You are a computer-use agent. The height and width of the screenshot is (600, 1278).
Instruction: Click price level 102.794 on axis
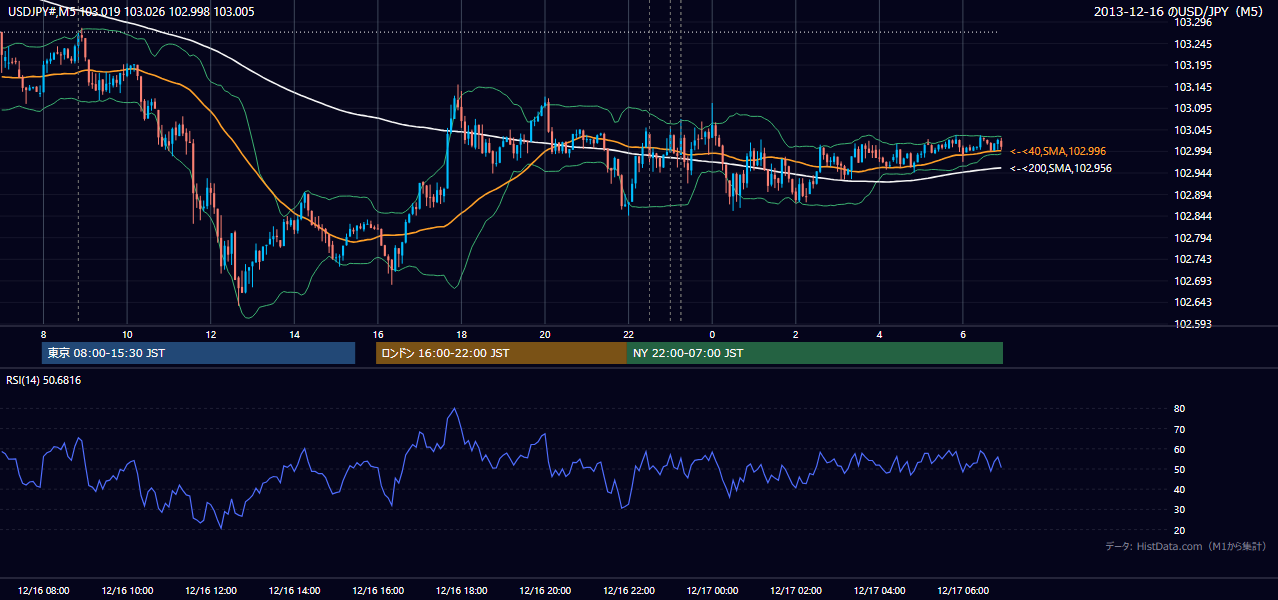(x=1192, y=238)
